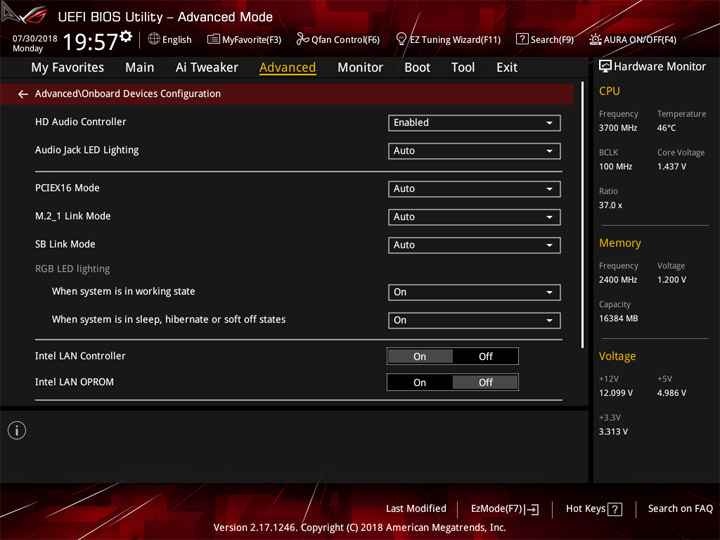The height and width of the screenshot is (540, 720).
Task: Click the back arrow in breadcrumb bar
Action: point(23,94)
